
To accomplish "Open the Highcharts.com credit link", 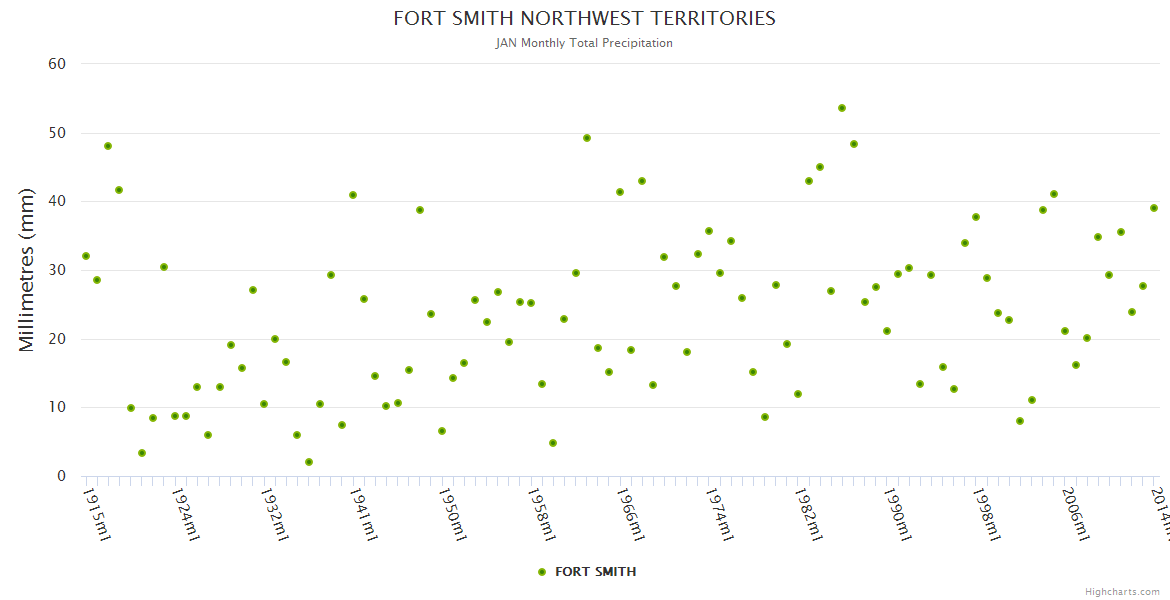I will pyautogui.click(x=1122, y=591).
